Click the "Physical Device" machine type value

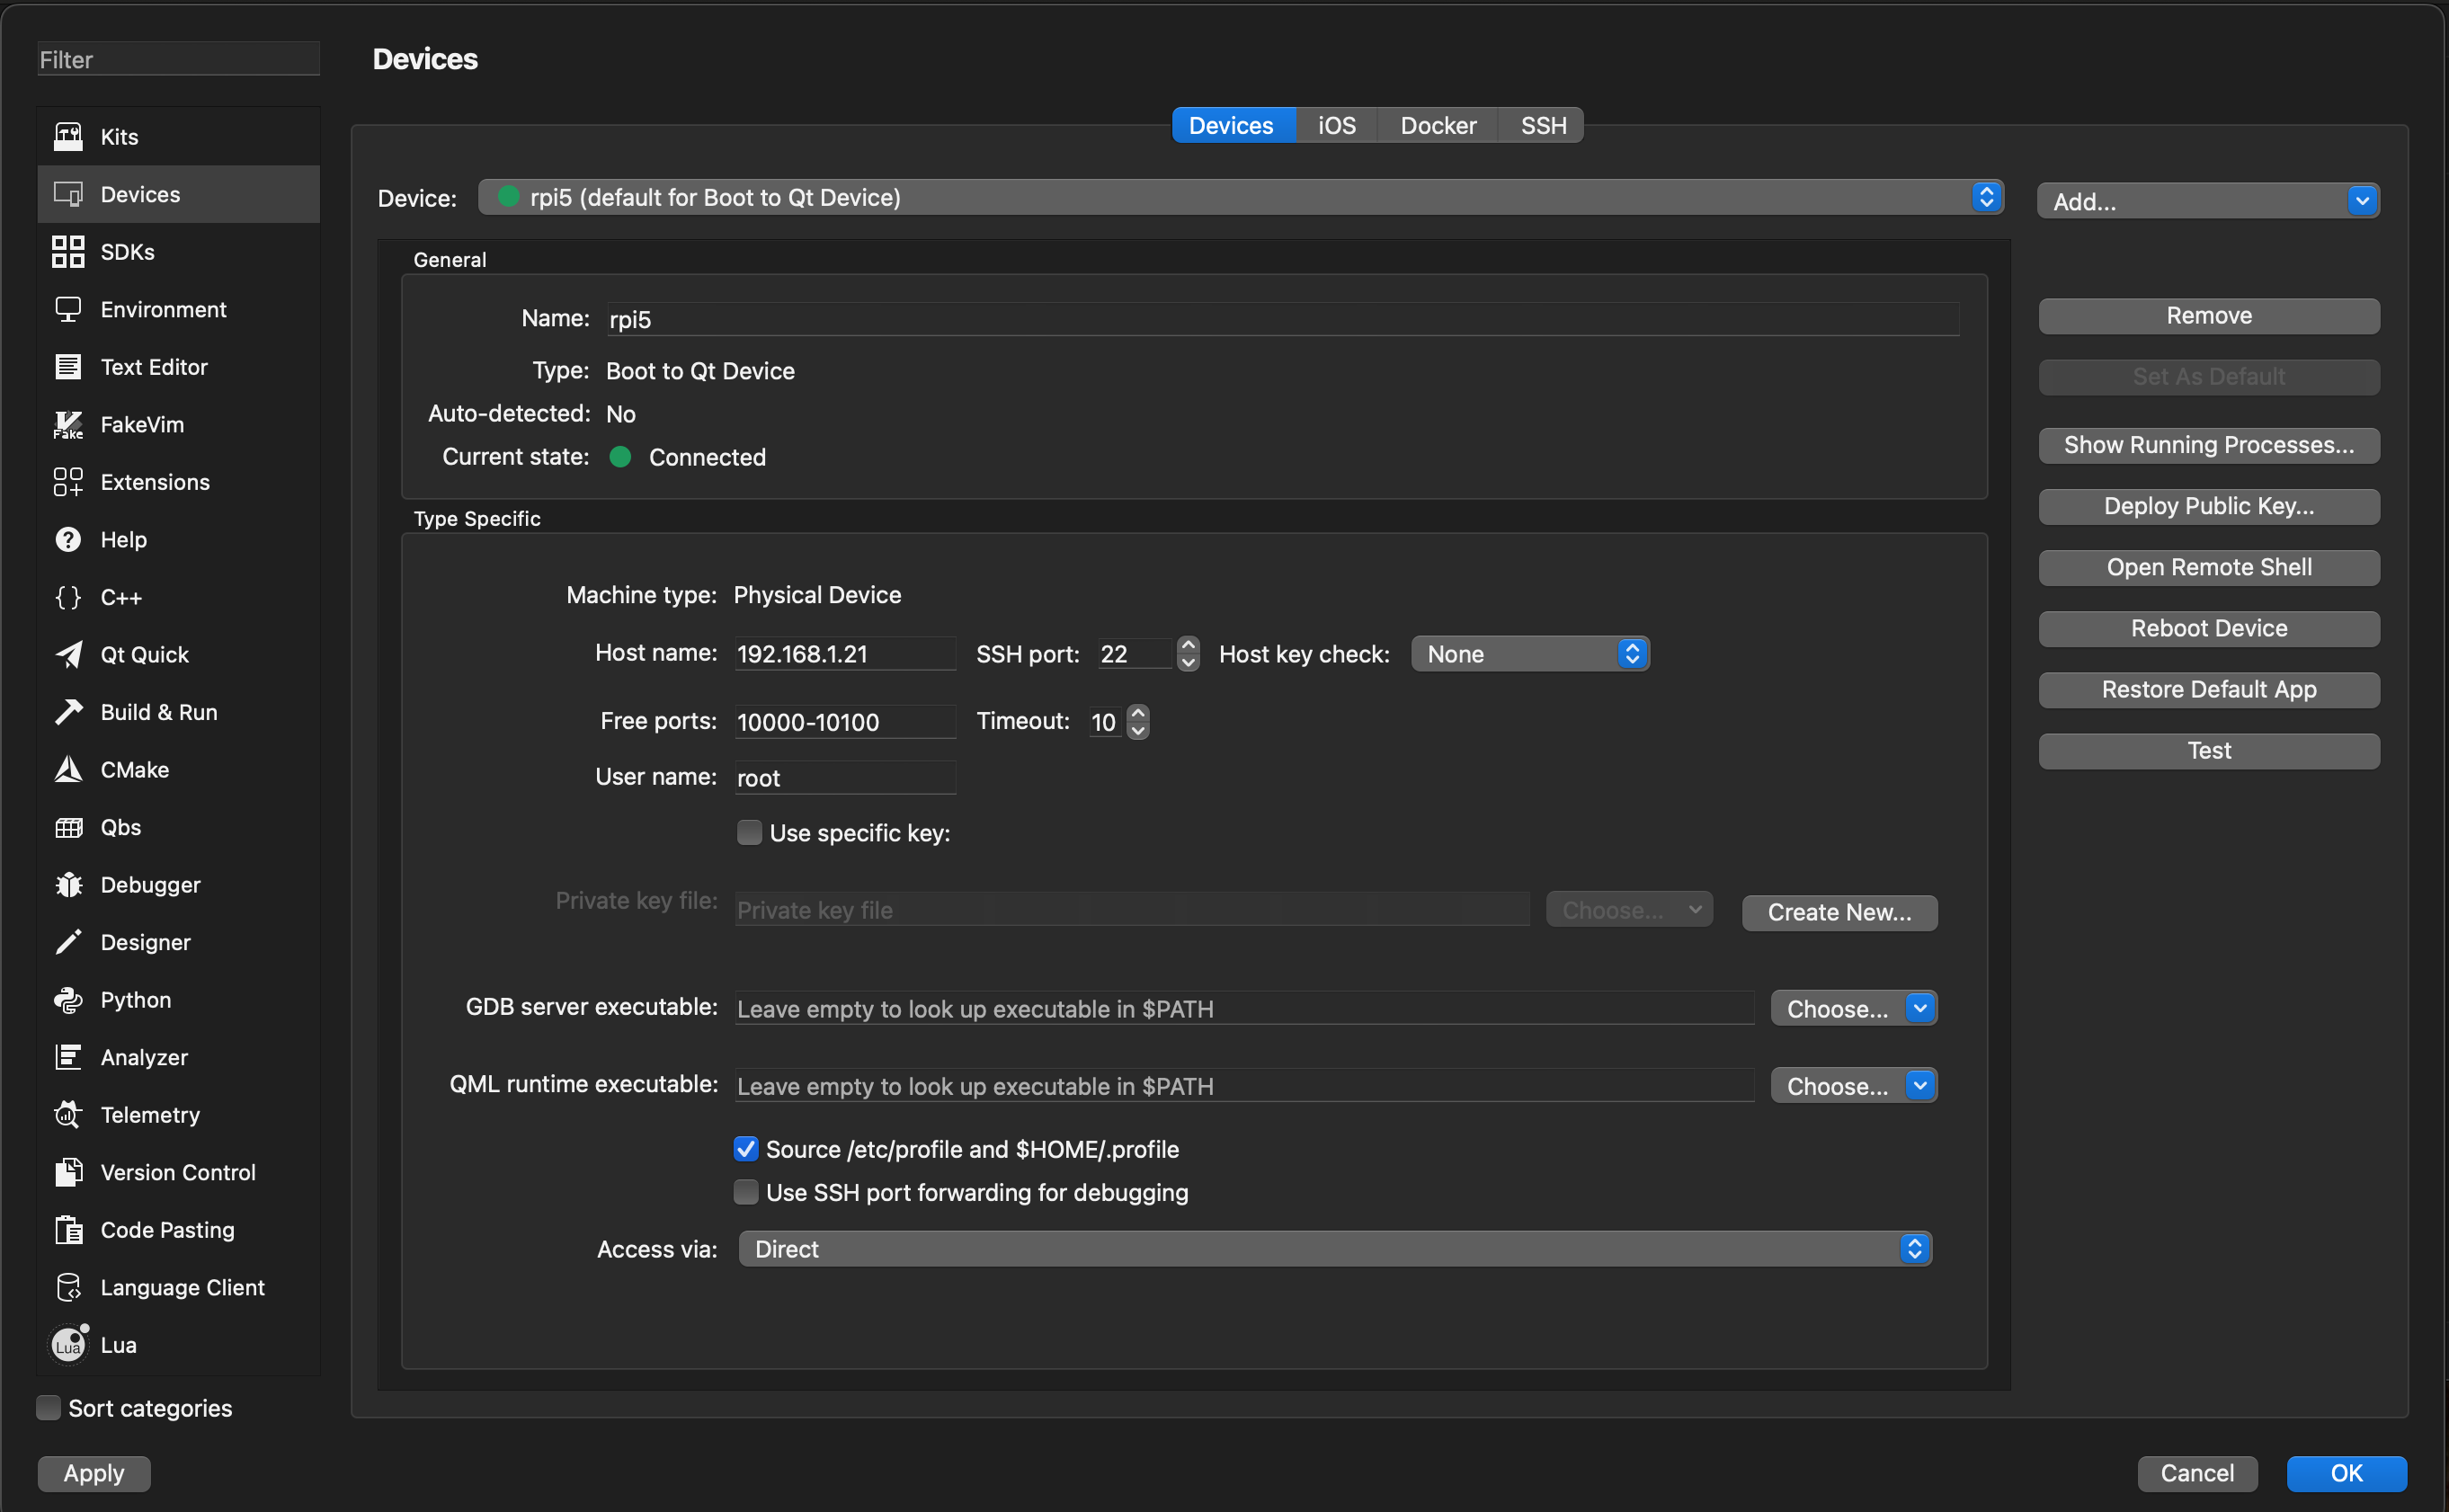(817, 595)
